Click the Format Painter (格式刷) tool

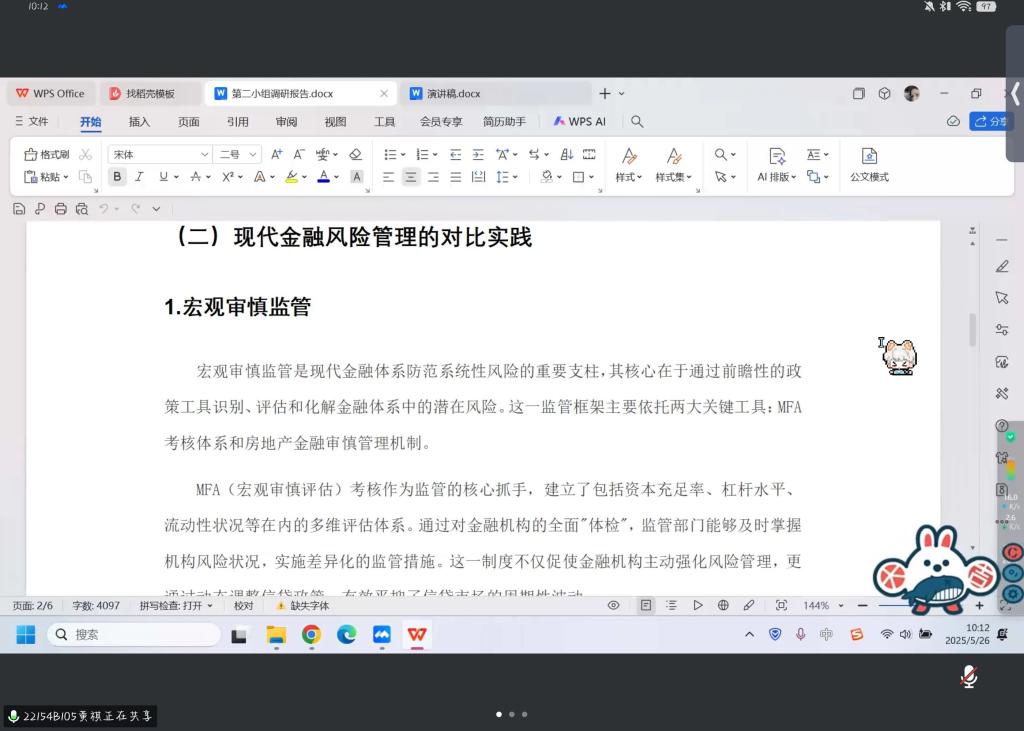(46, 154)
